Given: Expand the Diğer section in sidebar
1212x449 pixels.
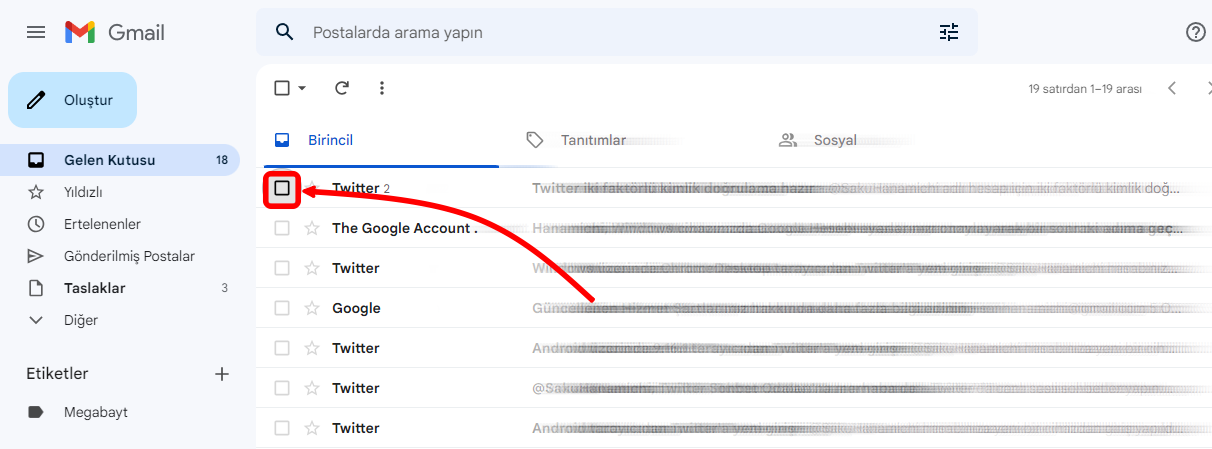Looking at the screenshot, I should [37, 320].
